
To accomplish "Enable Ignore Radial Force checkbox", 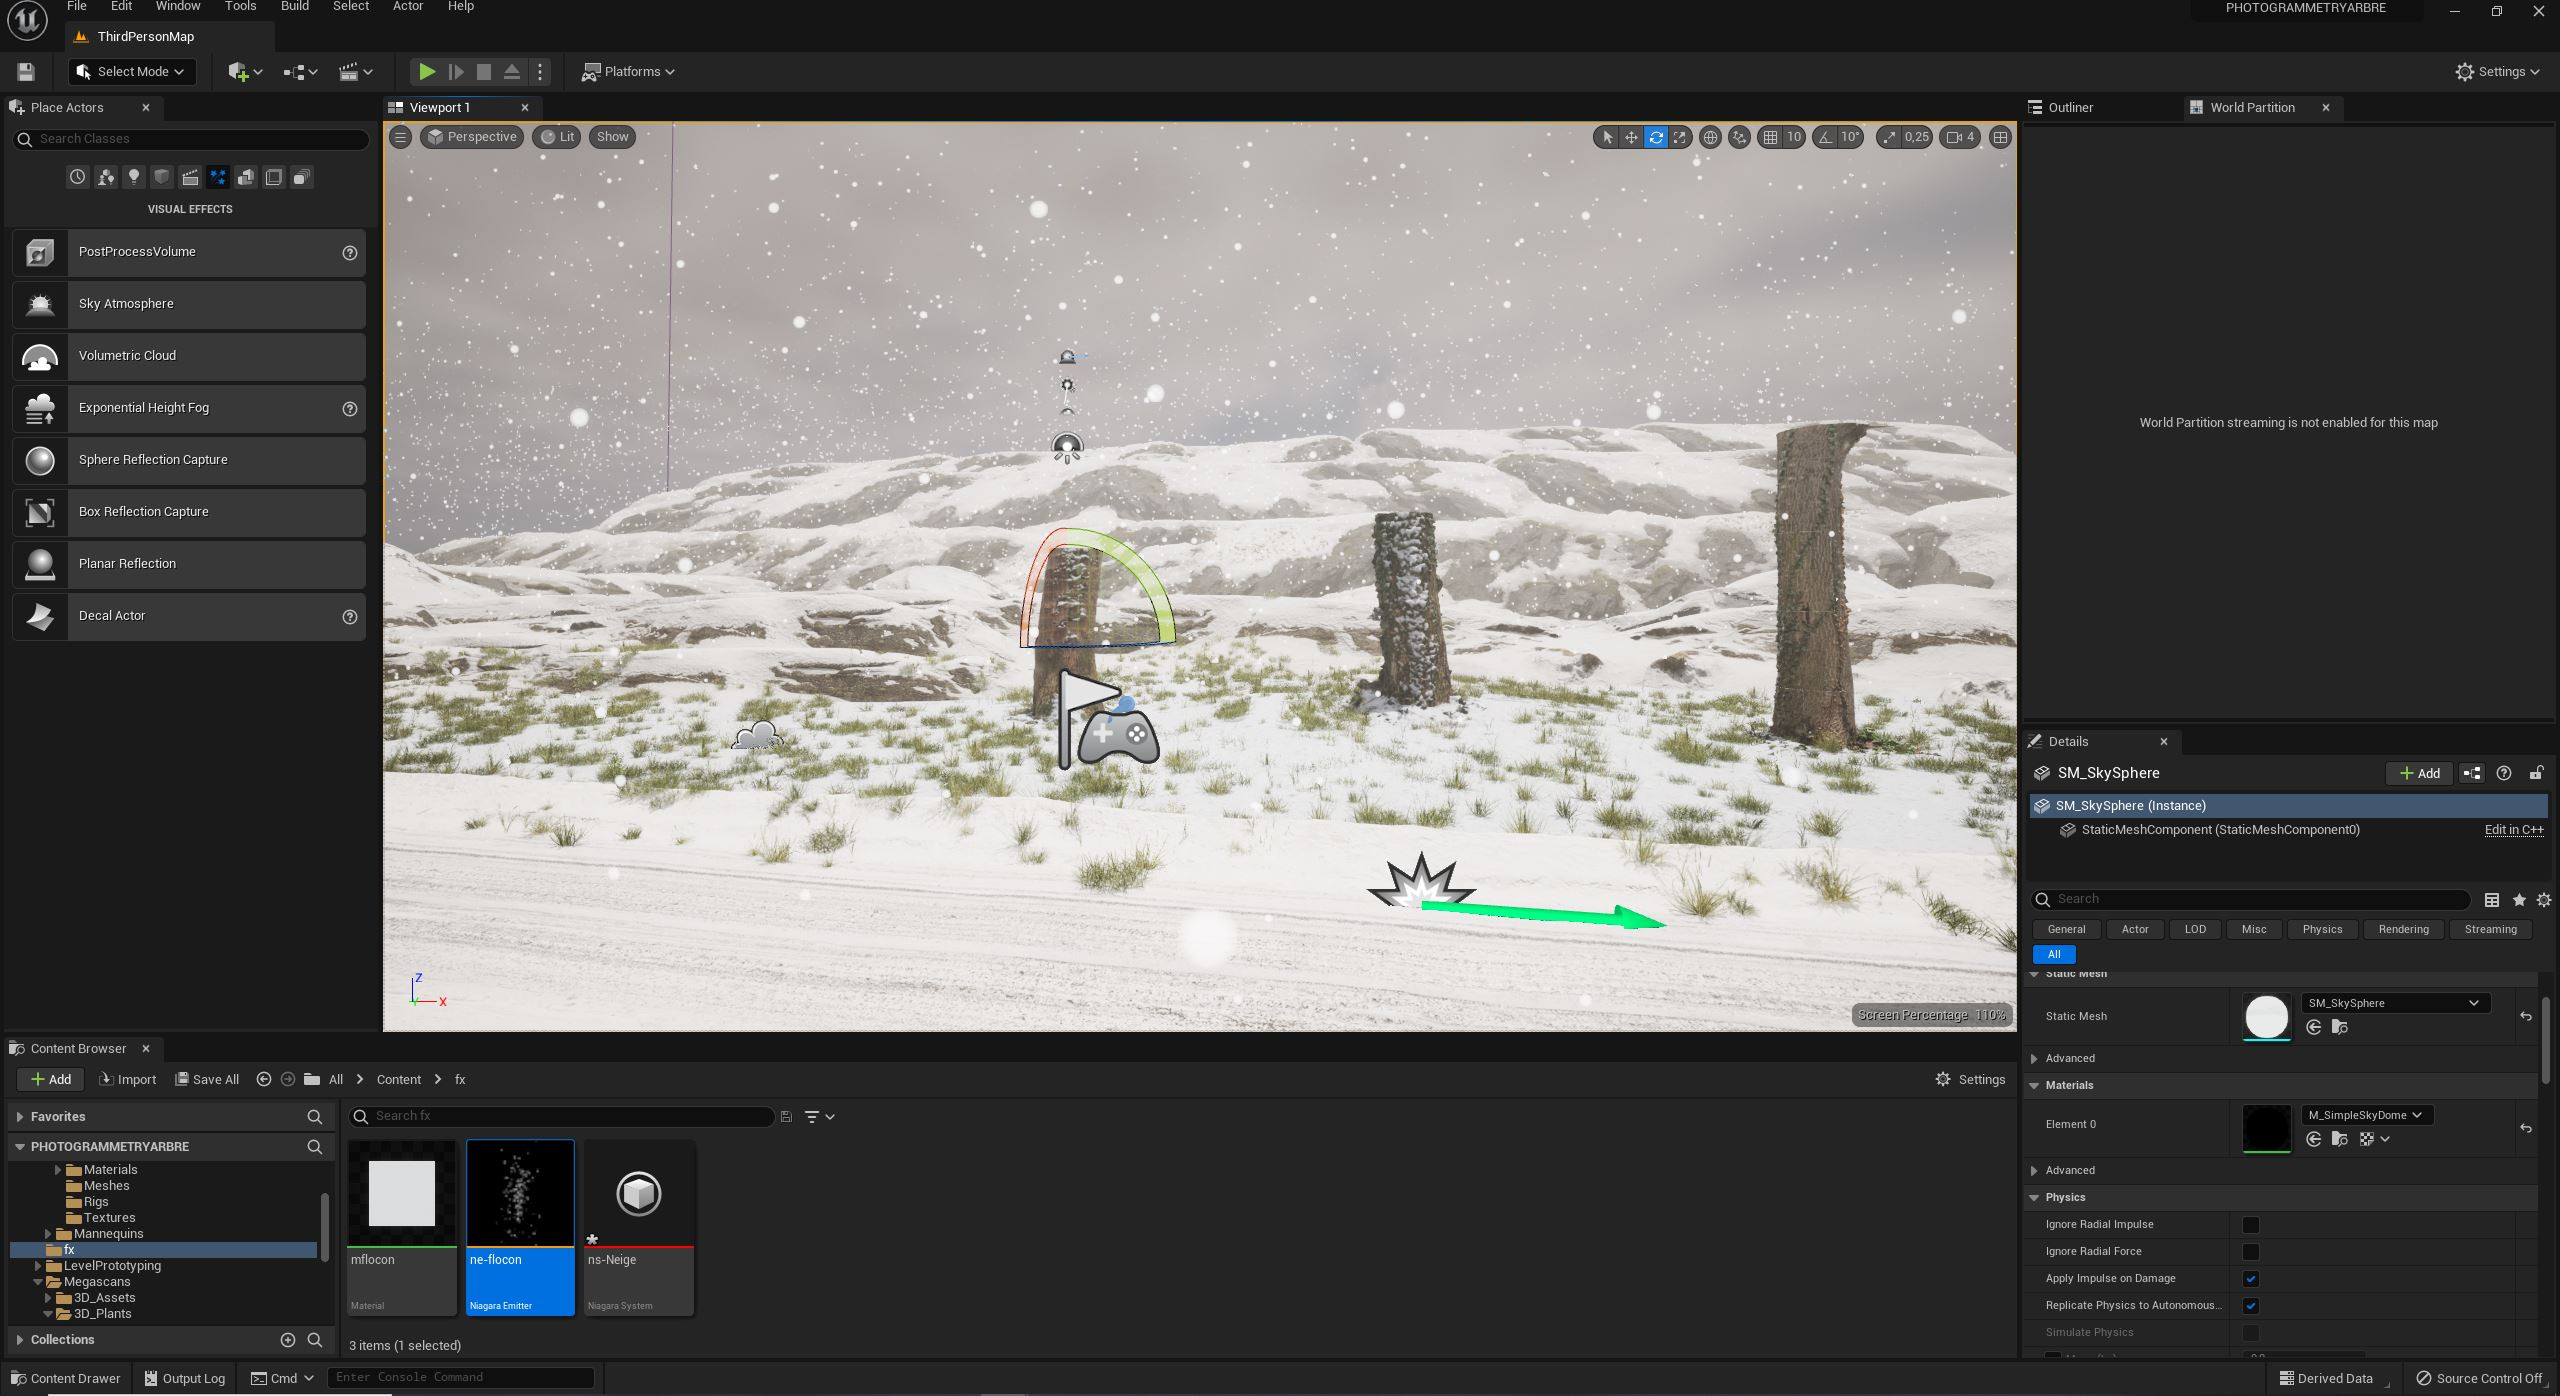I will coord(2250,1252).
